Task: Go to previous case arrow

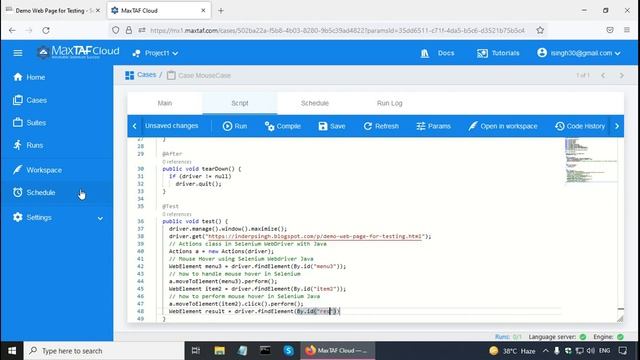Action: [603, 76]
